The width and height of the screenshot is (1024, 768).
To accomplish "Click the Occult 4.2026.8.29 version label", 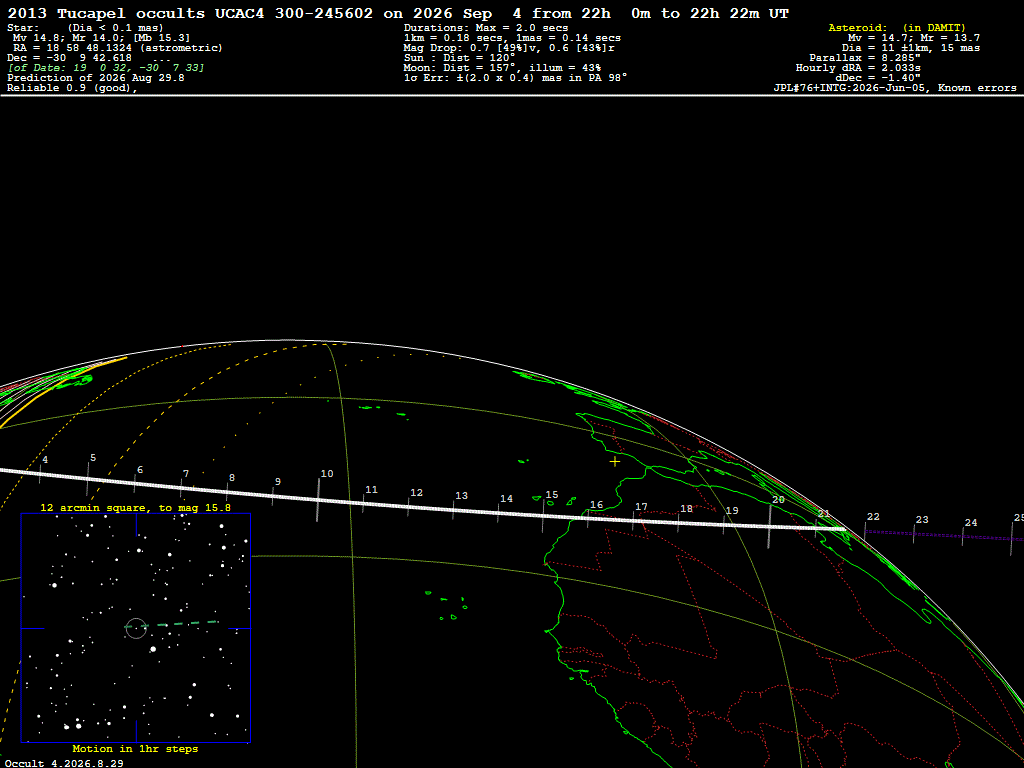I will click(x=64, y=763).
